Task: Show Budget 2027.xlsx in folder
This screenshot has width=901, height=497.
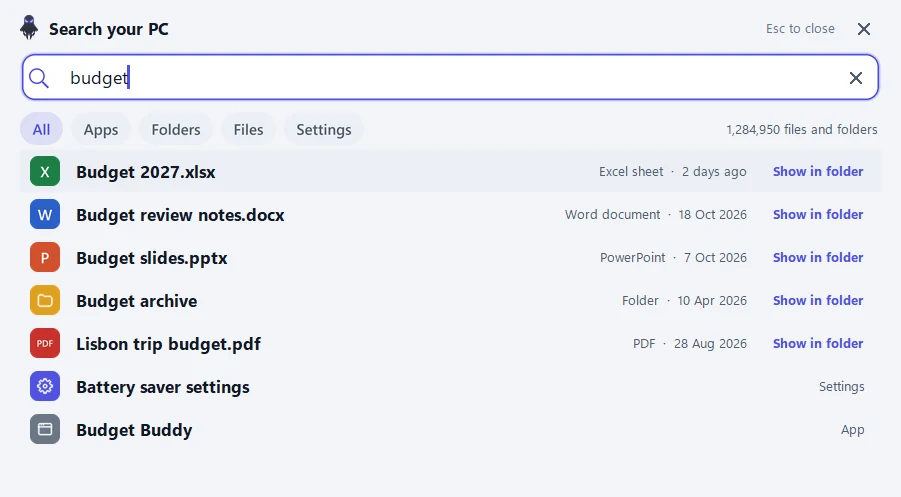Action: pyautogui.click(x=818, y=171)
